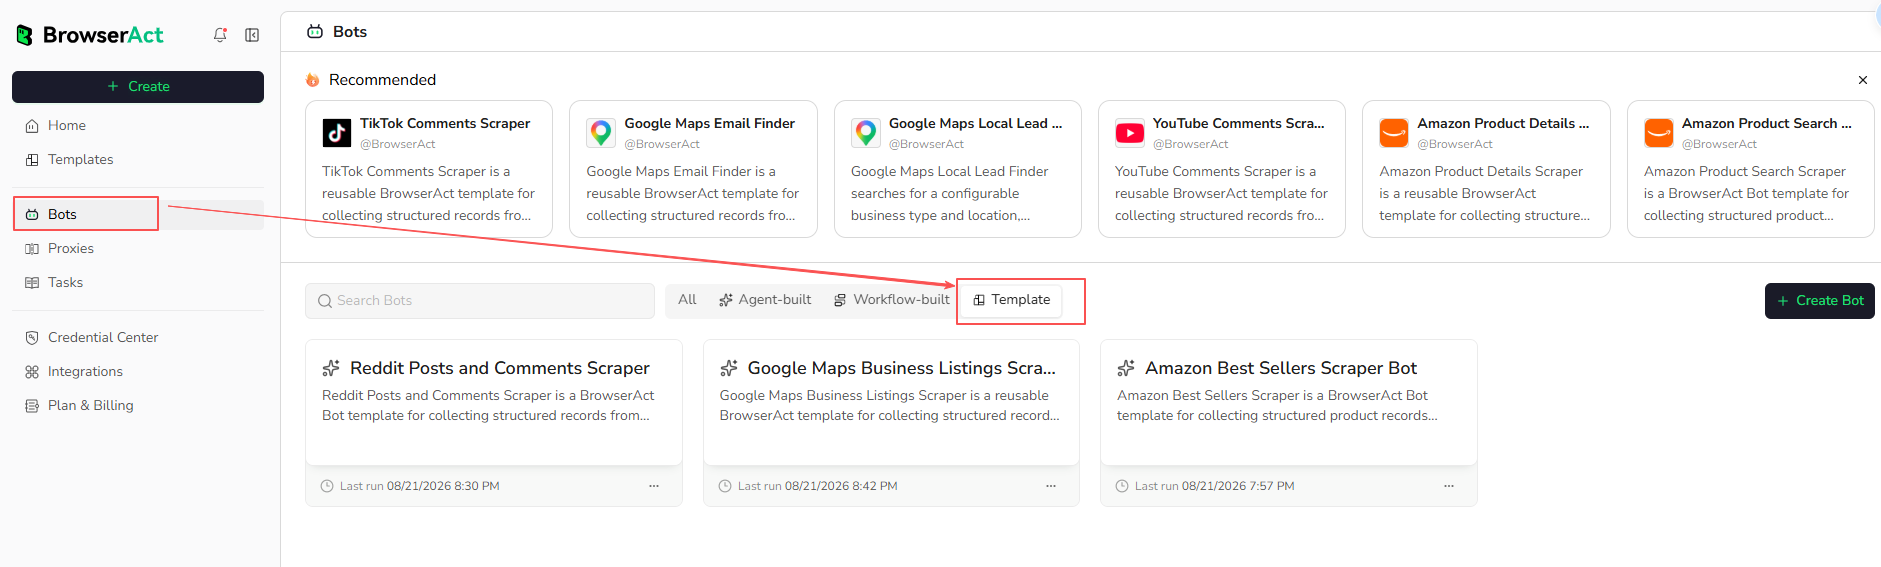Click the Integrations sidebar icon
Image resolution: width=1881 pixels, height=567 pixels.
(x=32, y=372)
